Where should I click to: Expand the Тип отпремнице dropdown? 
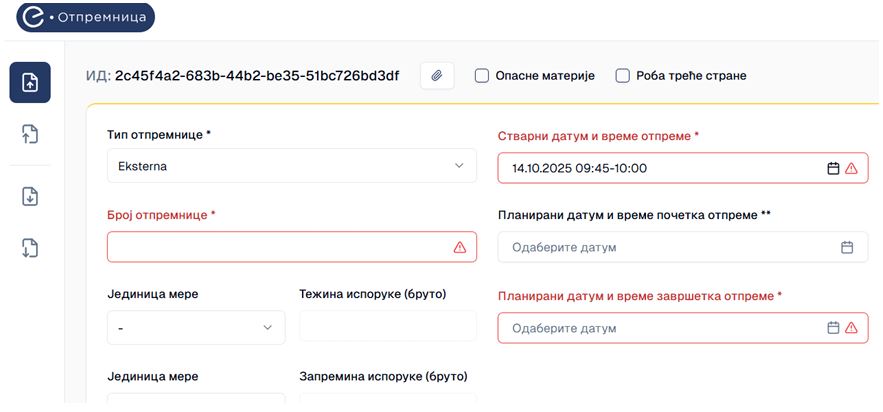coord(291,166)
